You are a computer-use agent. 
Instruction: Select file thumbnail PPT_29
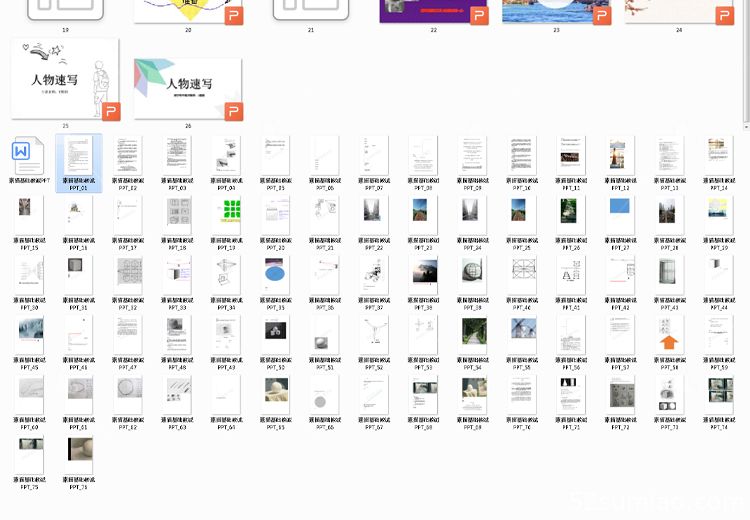[x=719, y=215]
